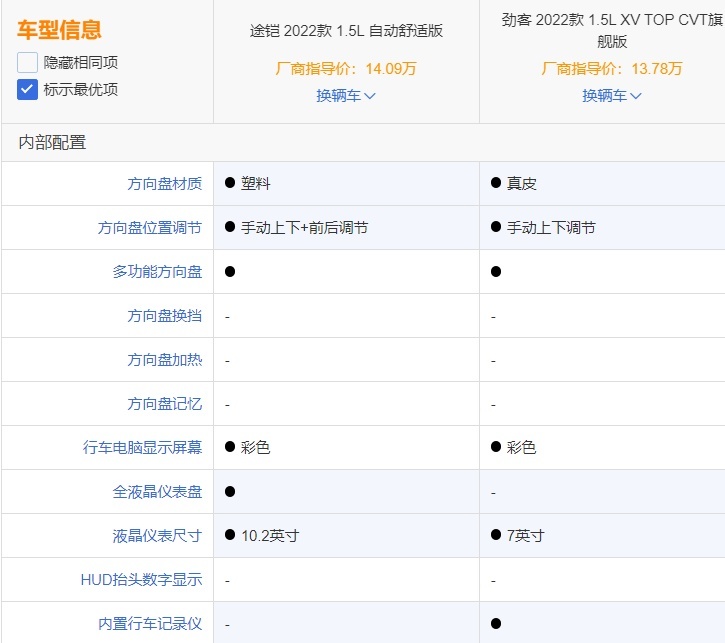
Task: Click the 厂商指导价 14.09万 price
Action: click(x=346, y=69)
